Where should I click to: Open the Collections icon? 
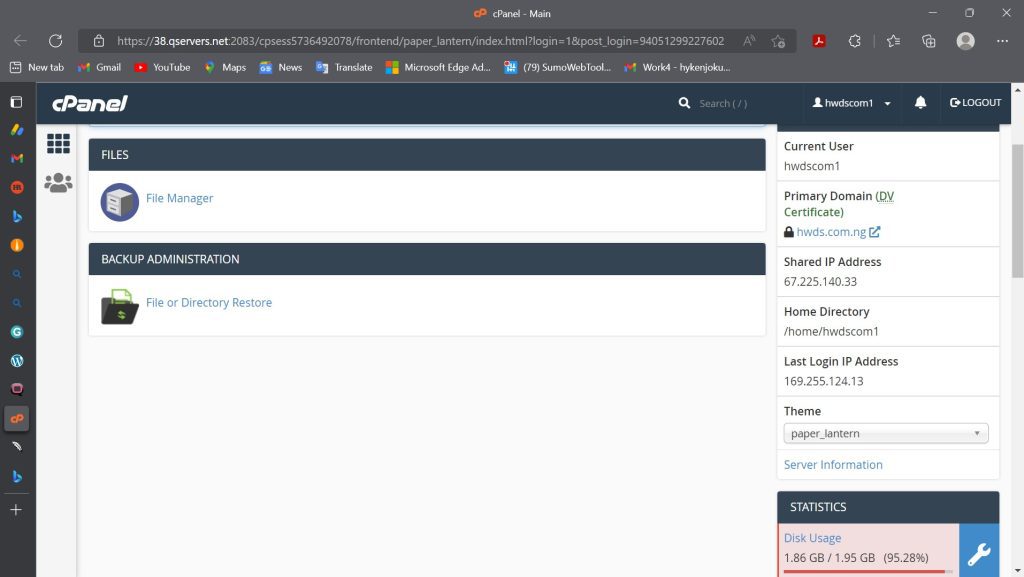[x=929, y=41]
